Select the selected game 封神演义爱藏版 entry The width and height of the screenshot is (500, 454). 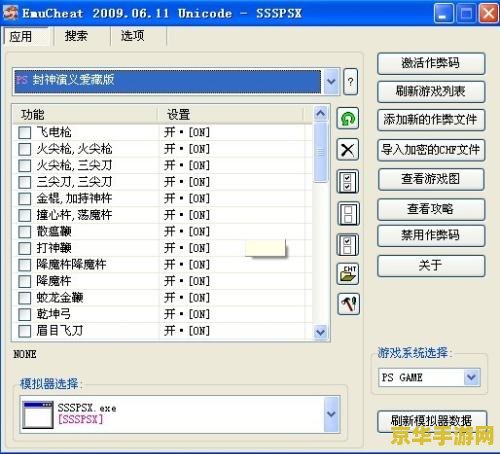(x=168, y=82)
